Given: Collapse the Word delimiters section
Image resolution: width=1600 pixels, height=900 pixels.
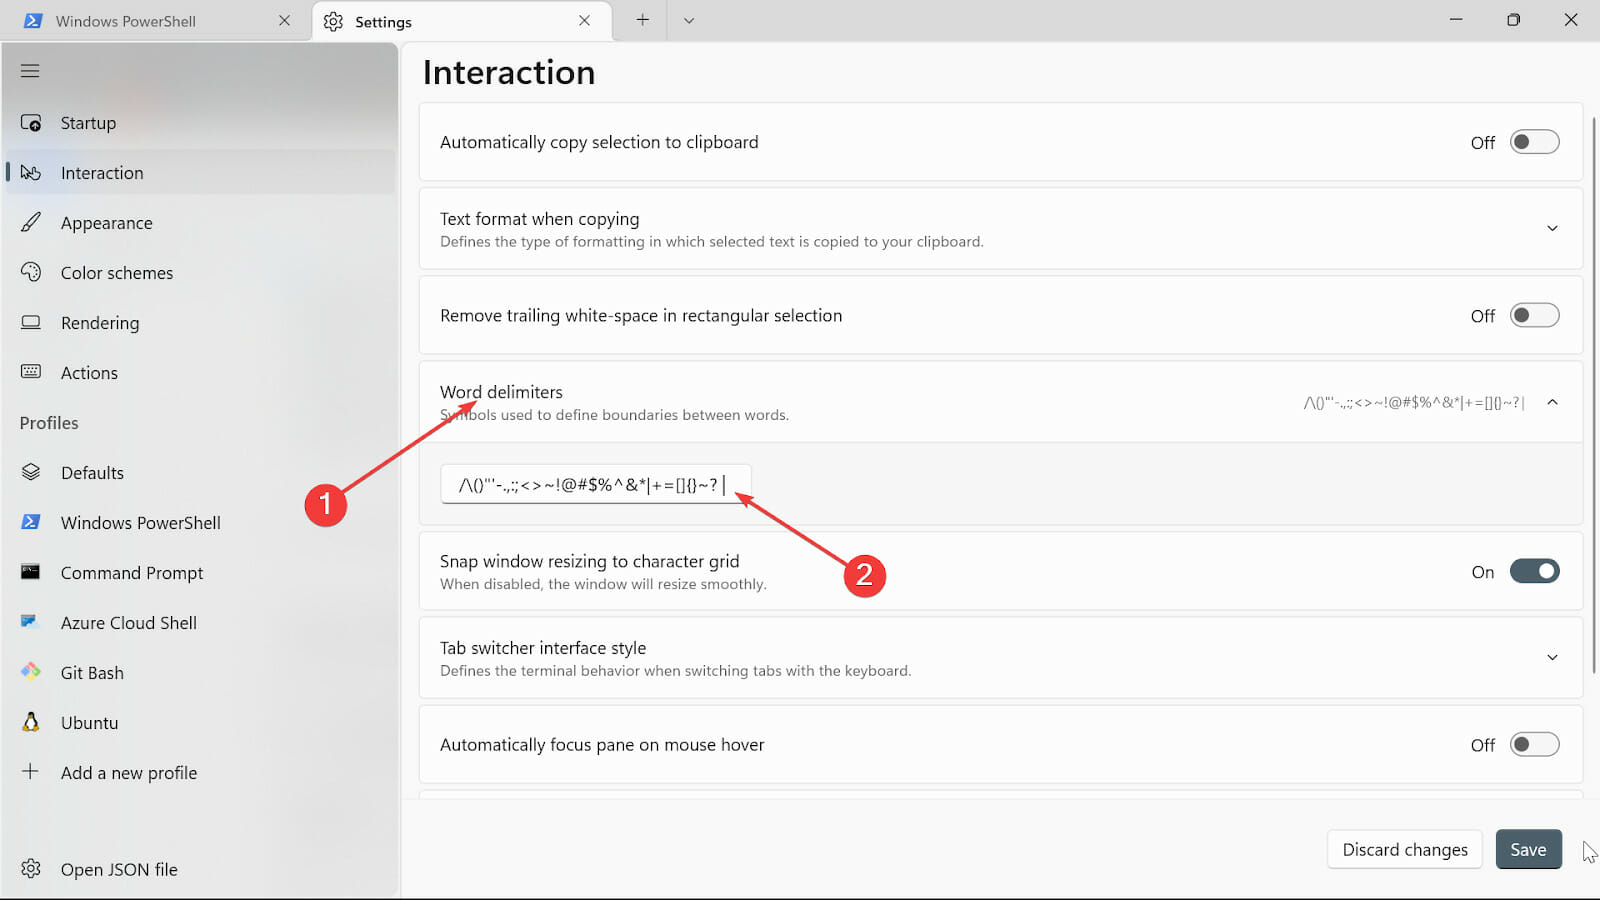Looking at the screenshot, I should click(1552, 402).
